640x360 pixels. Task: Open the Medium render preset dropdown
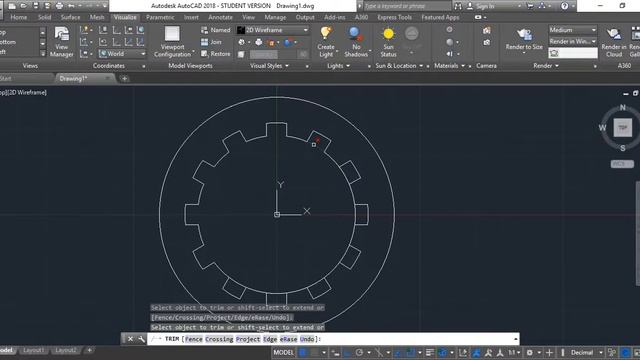(573, 30)
